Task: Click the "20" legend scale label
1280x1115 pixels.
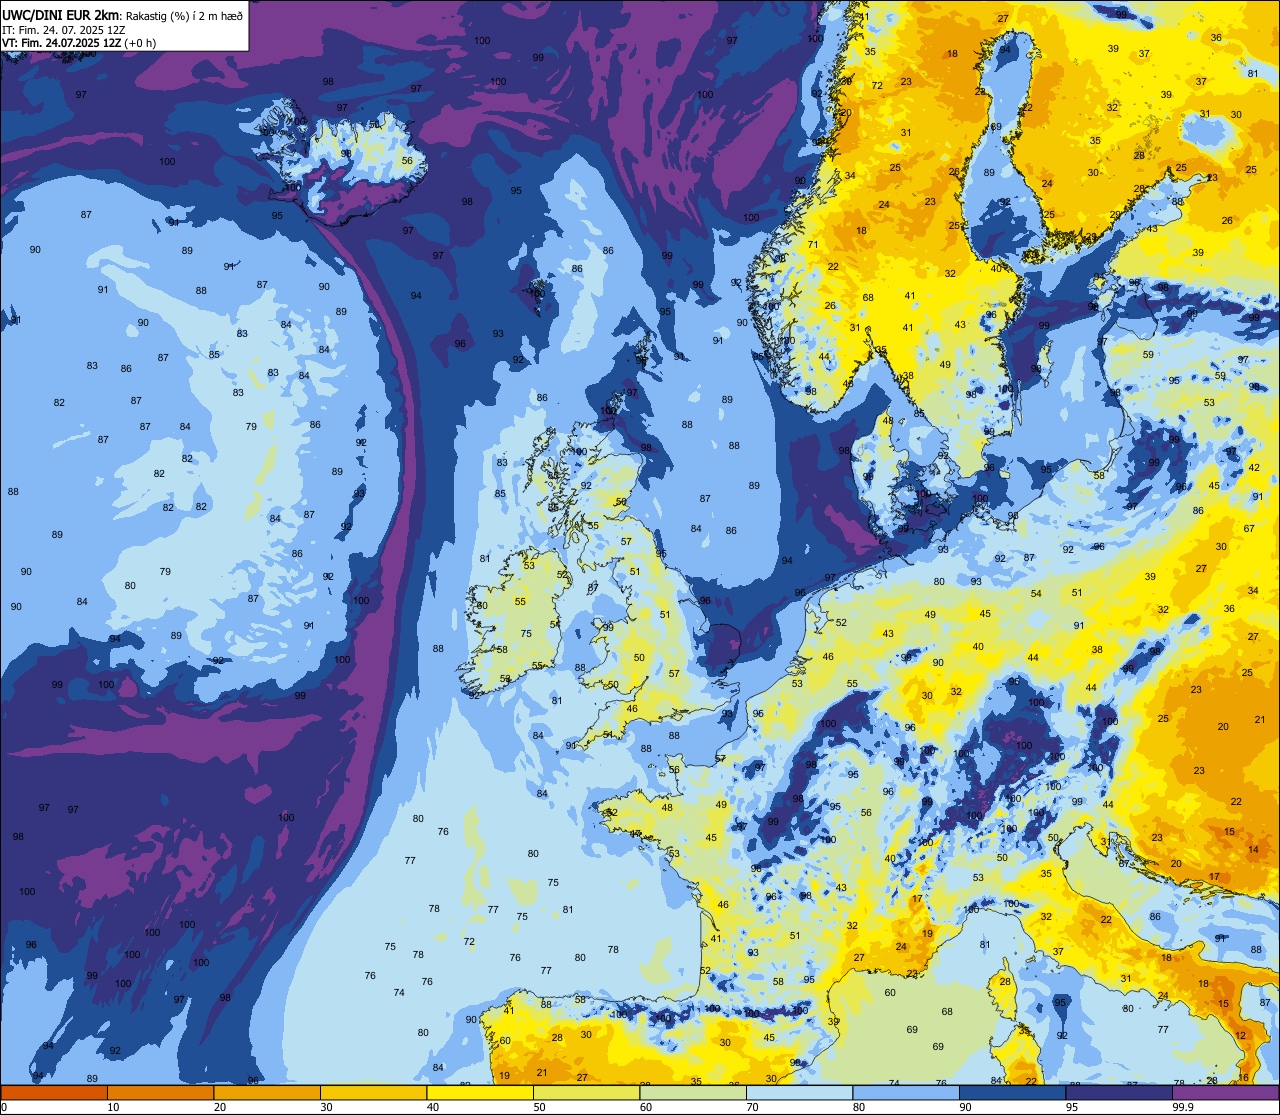Action: pyautogui.click(x=220, y=1107)
